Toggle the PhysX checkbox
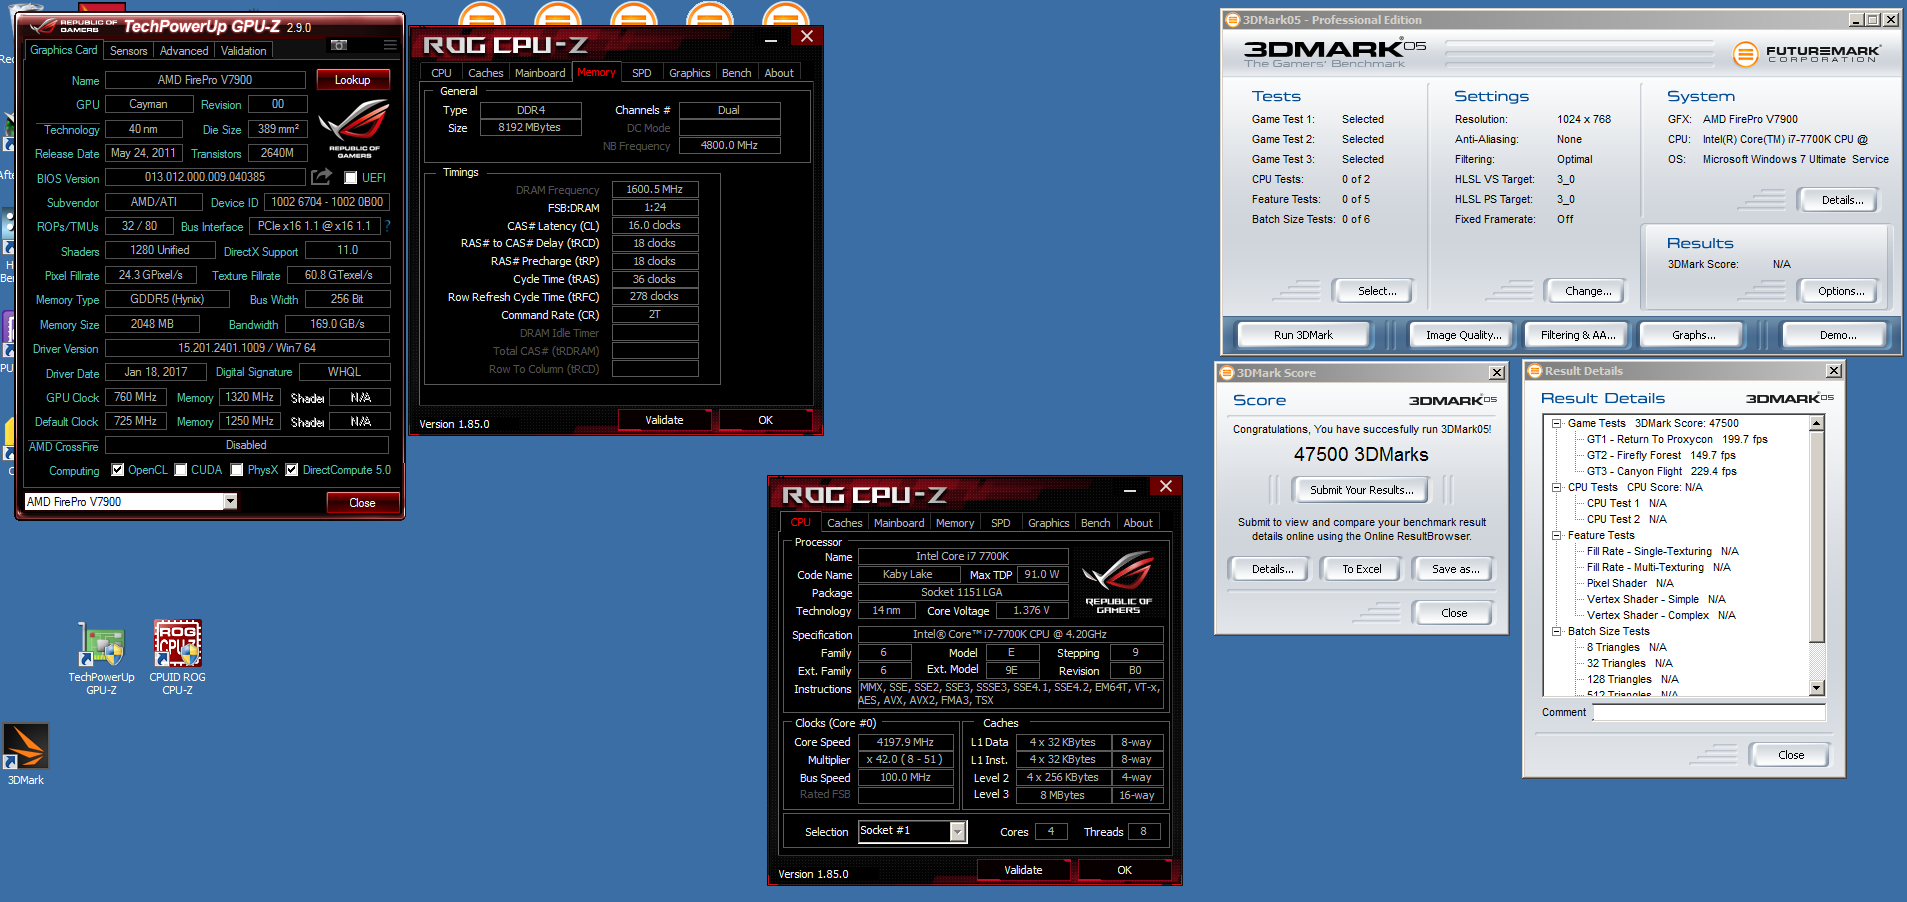 coord(237,470)
